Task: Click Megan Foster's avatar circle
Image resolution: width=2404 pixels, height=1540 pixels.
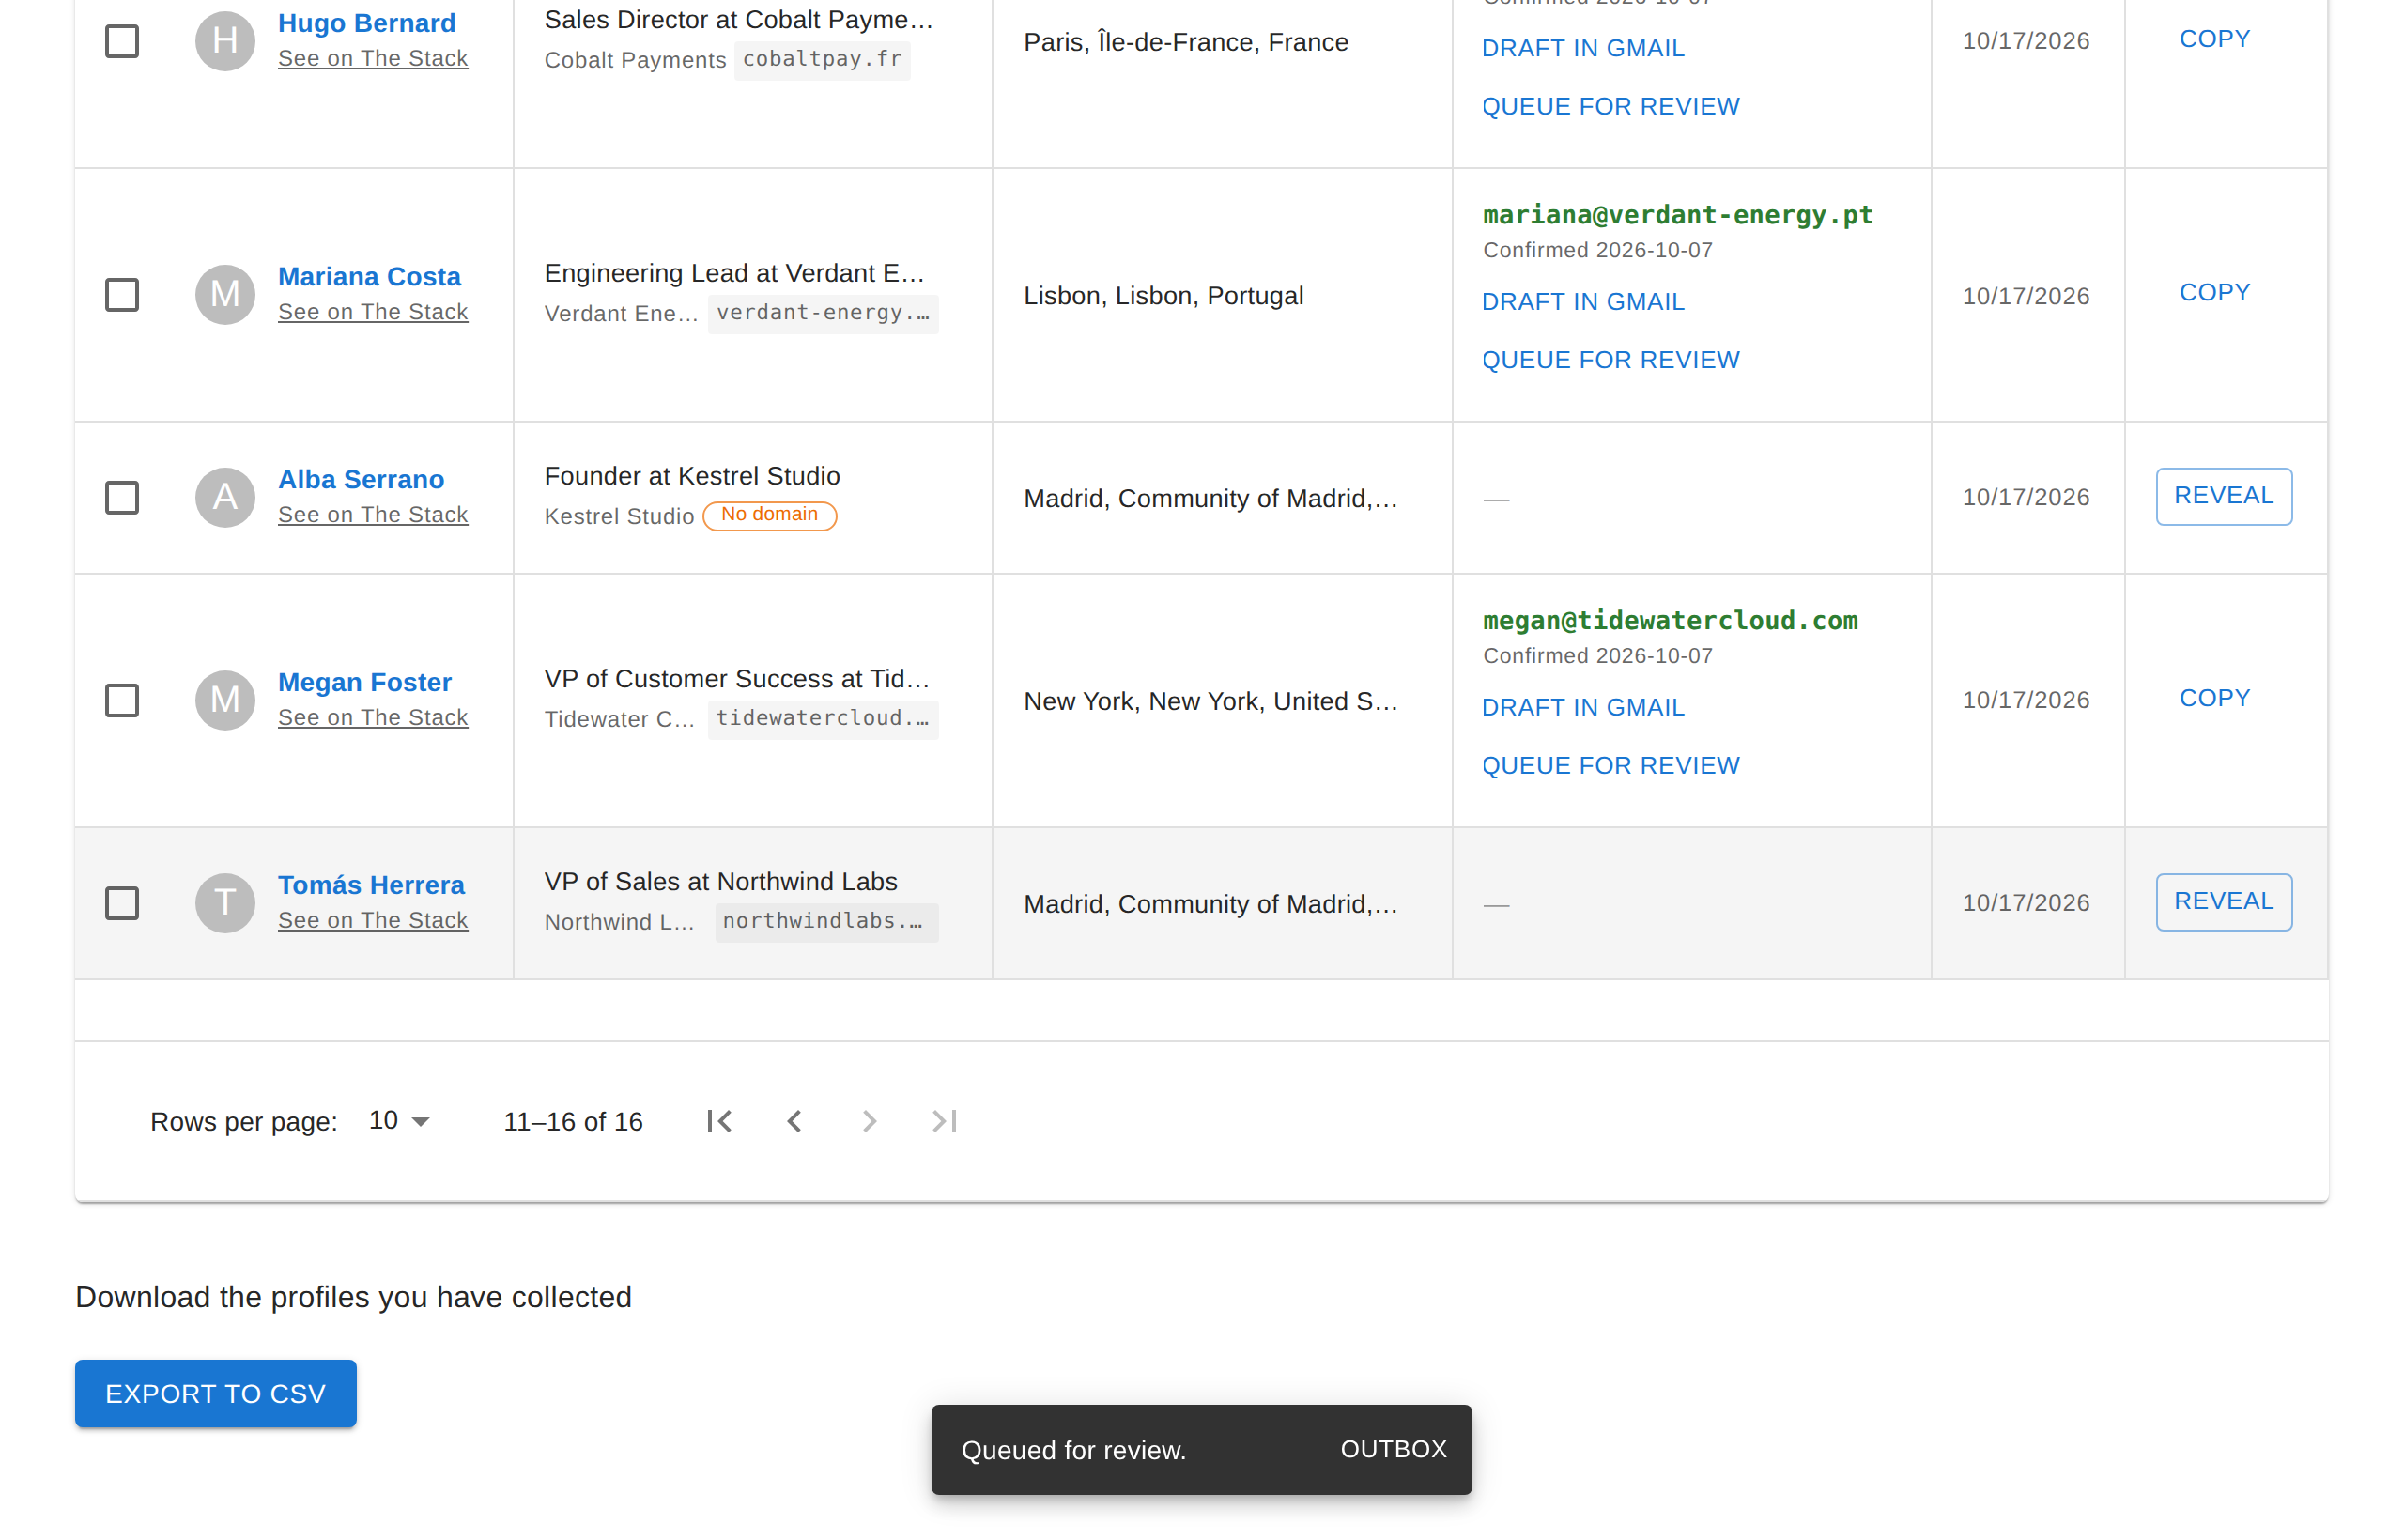Action: click(225, 700)
